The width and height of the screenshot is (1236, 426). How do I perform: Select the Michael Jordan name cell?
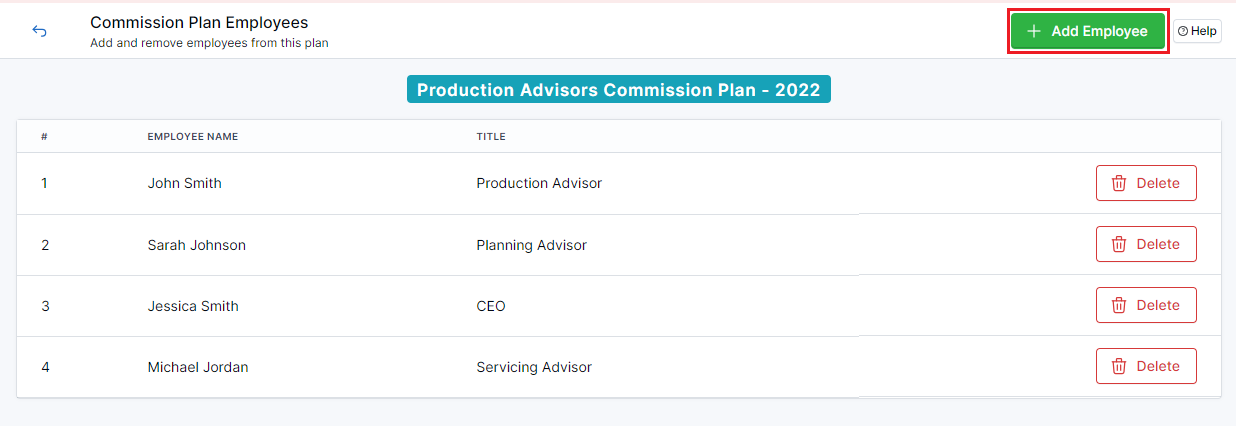point(198,367)
